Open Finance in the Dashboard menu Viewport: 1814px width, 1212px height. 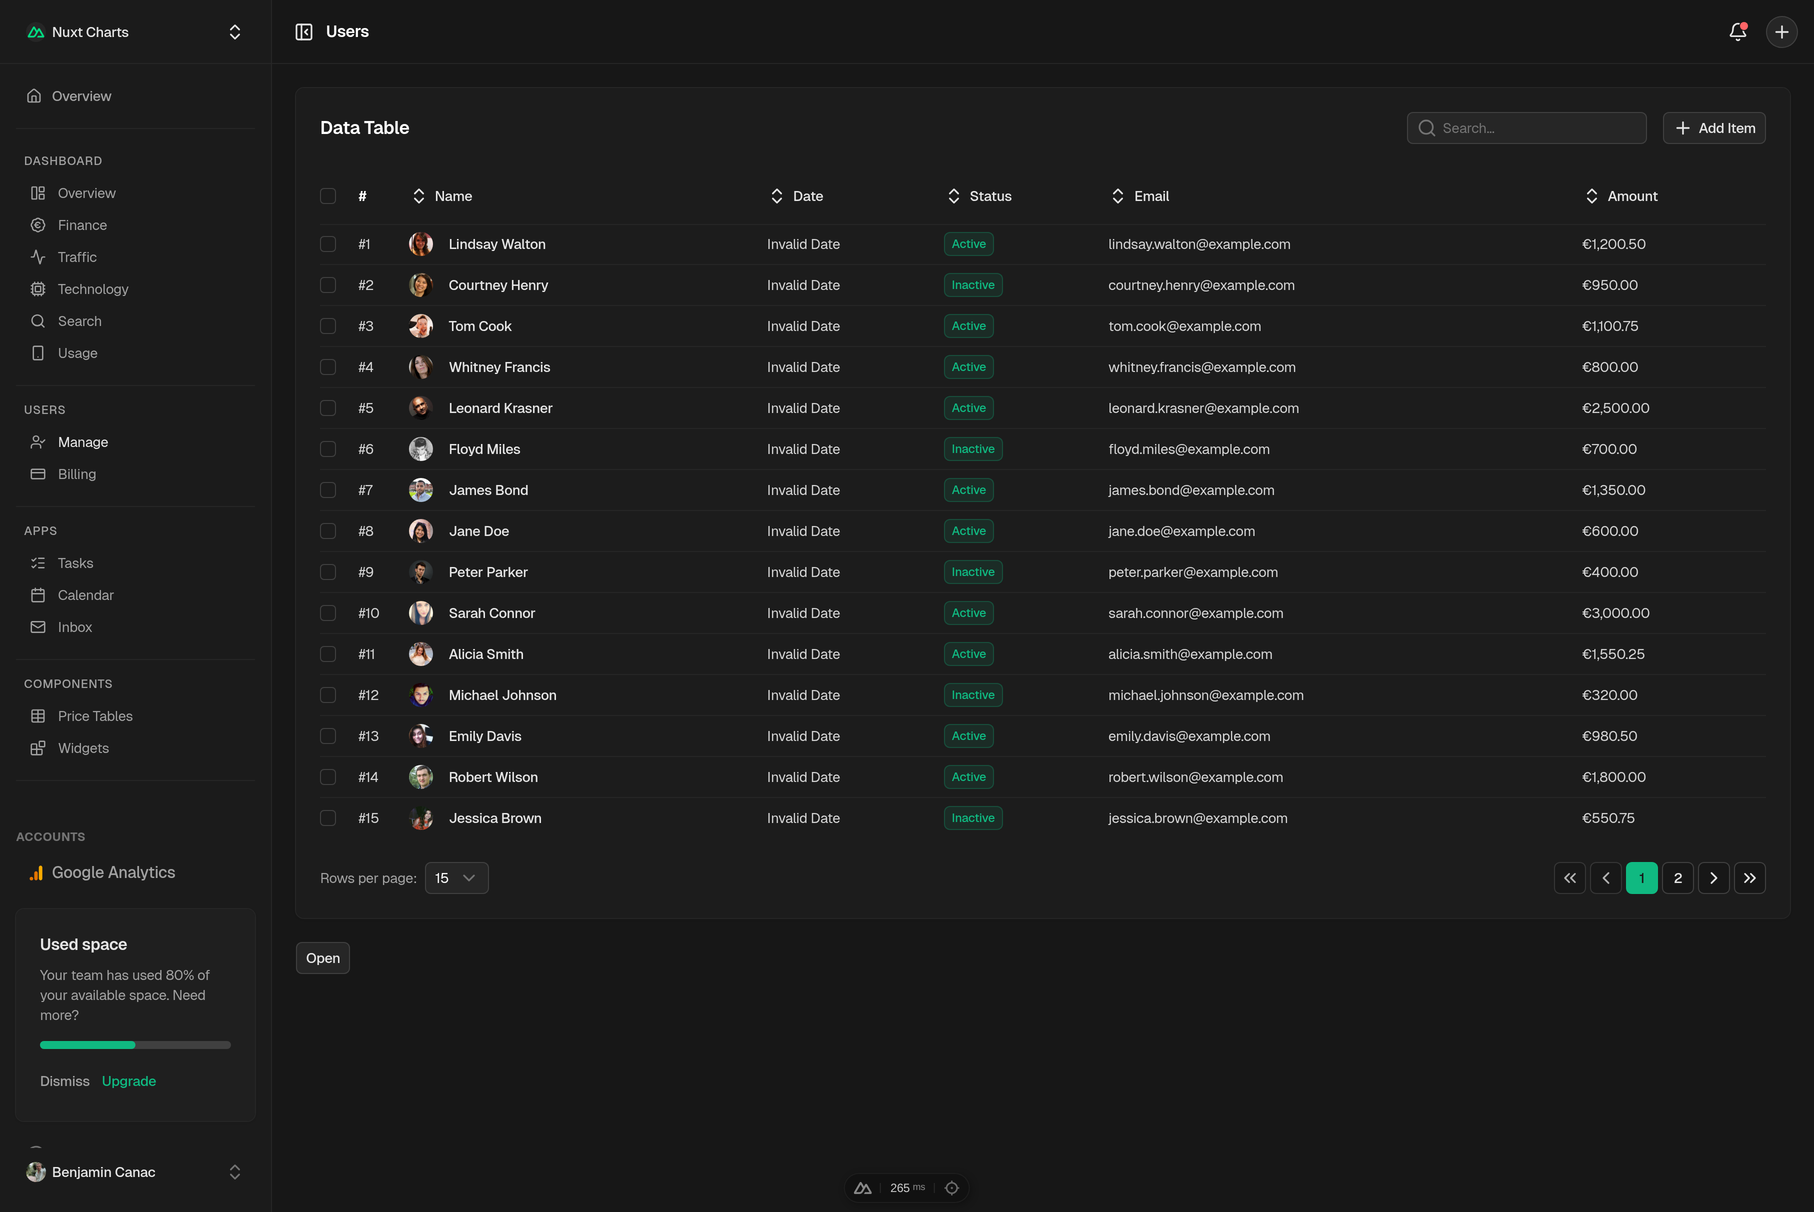tap(82, 225)
